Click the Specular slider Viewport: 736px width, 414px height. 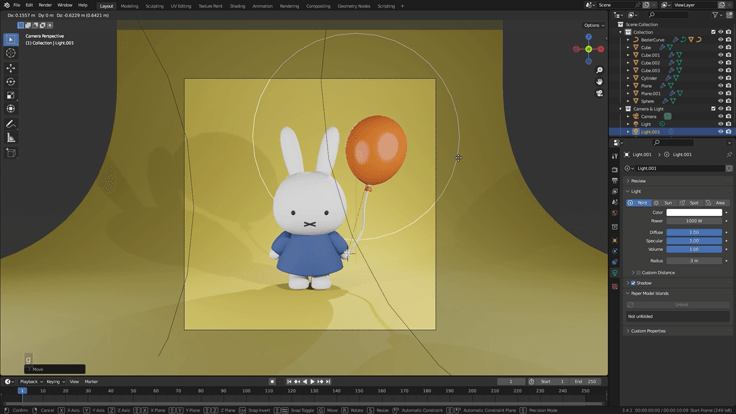(694, 241)
